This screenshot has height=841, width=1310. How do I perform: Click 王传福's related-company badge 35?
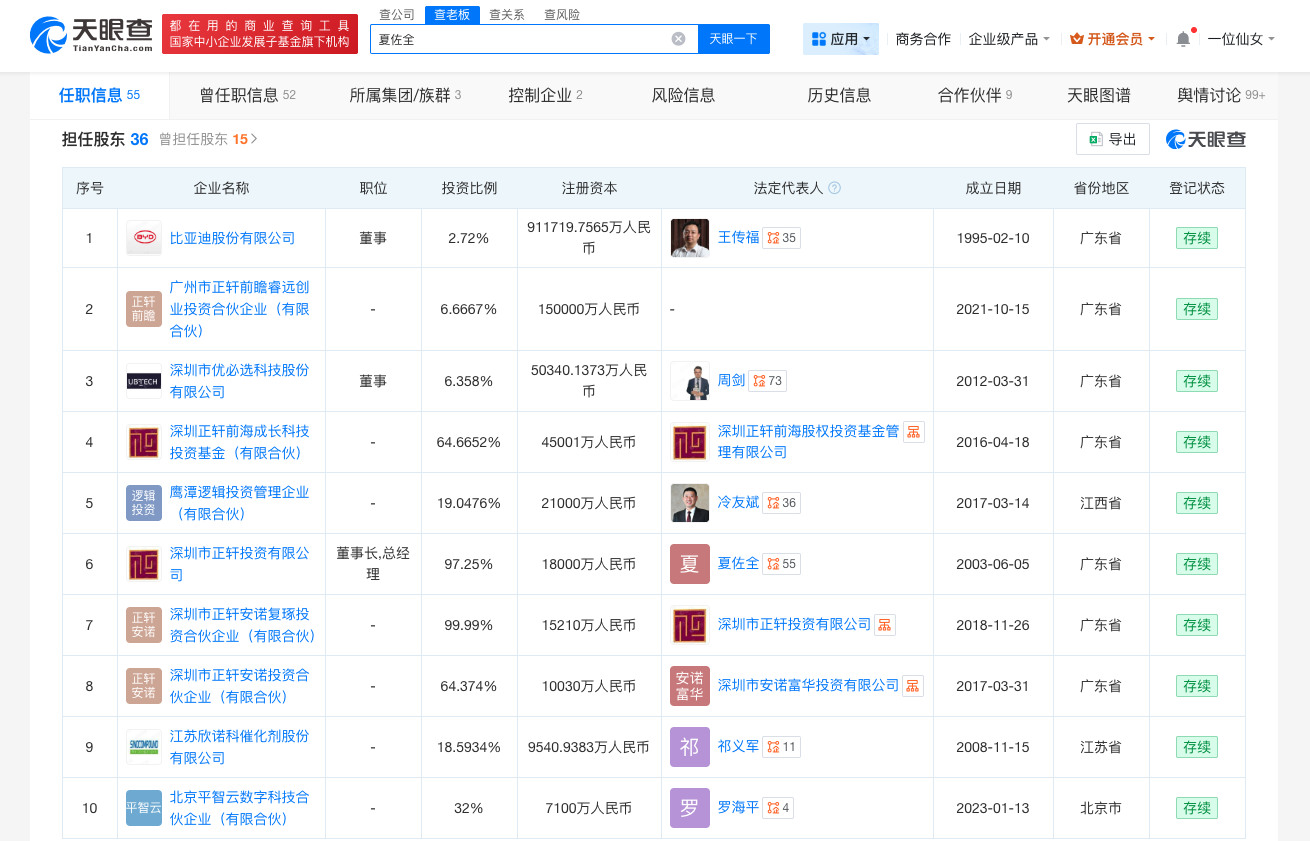(x=781, y=238)
